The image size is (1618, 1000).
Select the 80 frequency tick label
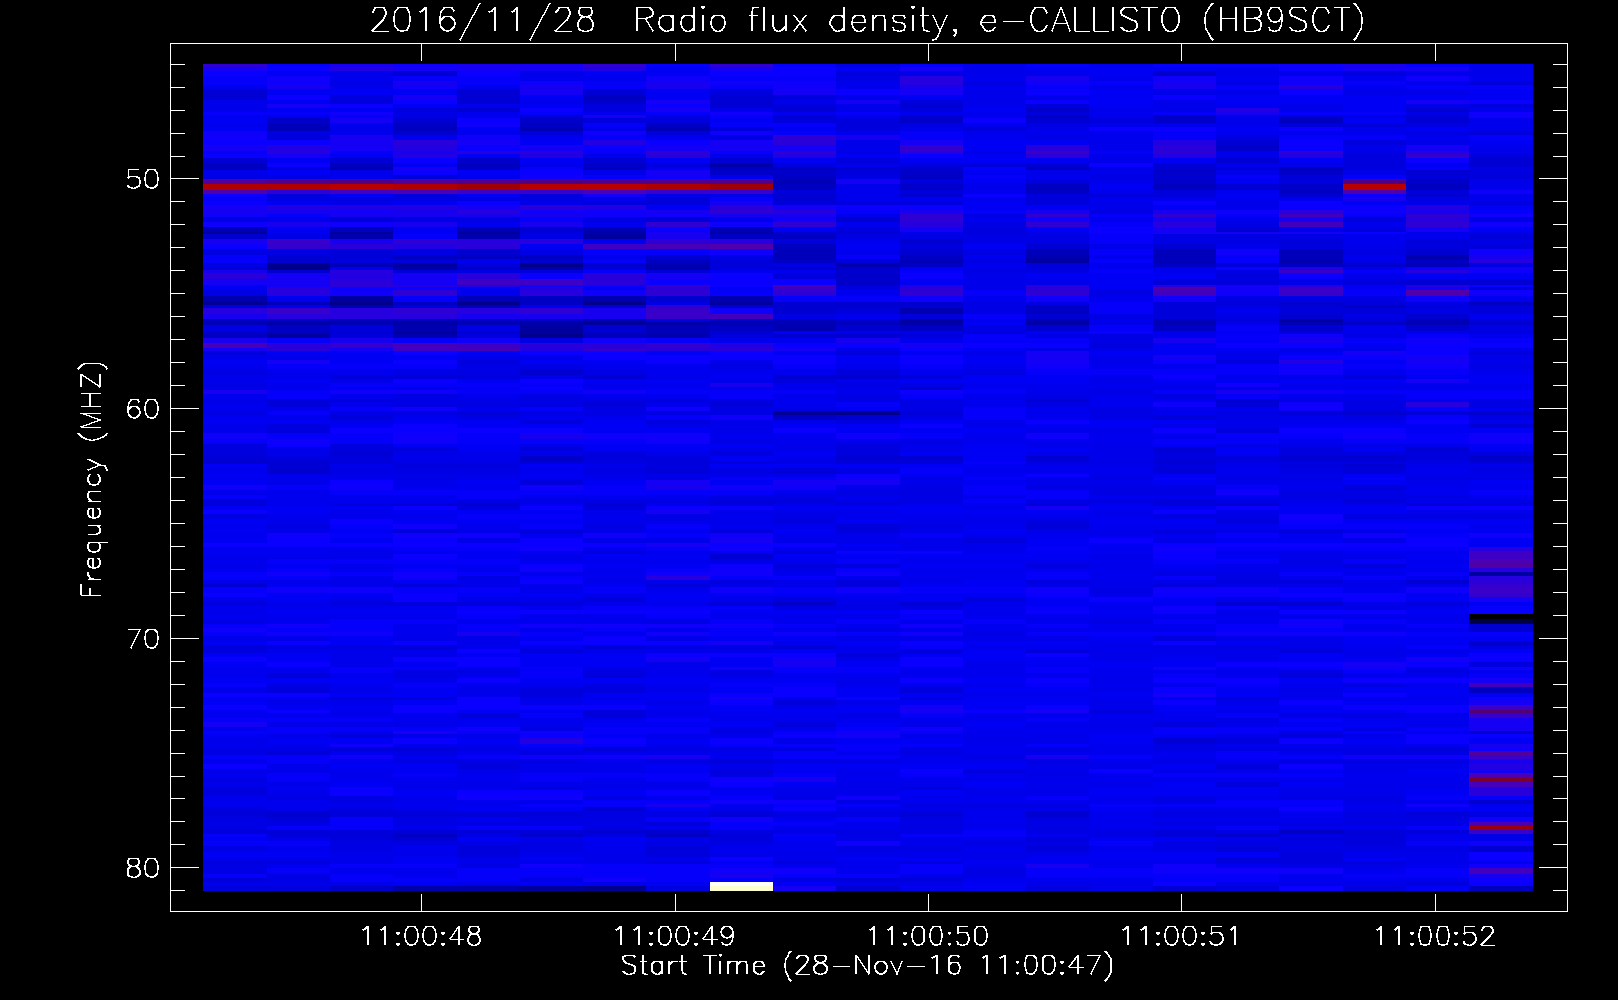(x=143, y=867)
